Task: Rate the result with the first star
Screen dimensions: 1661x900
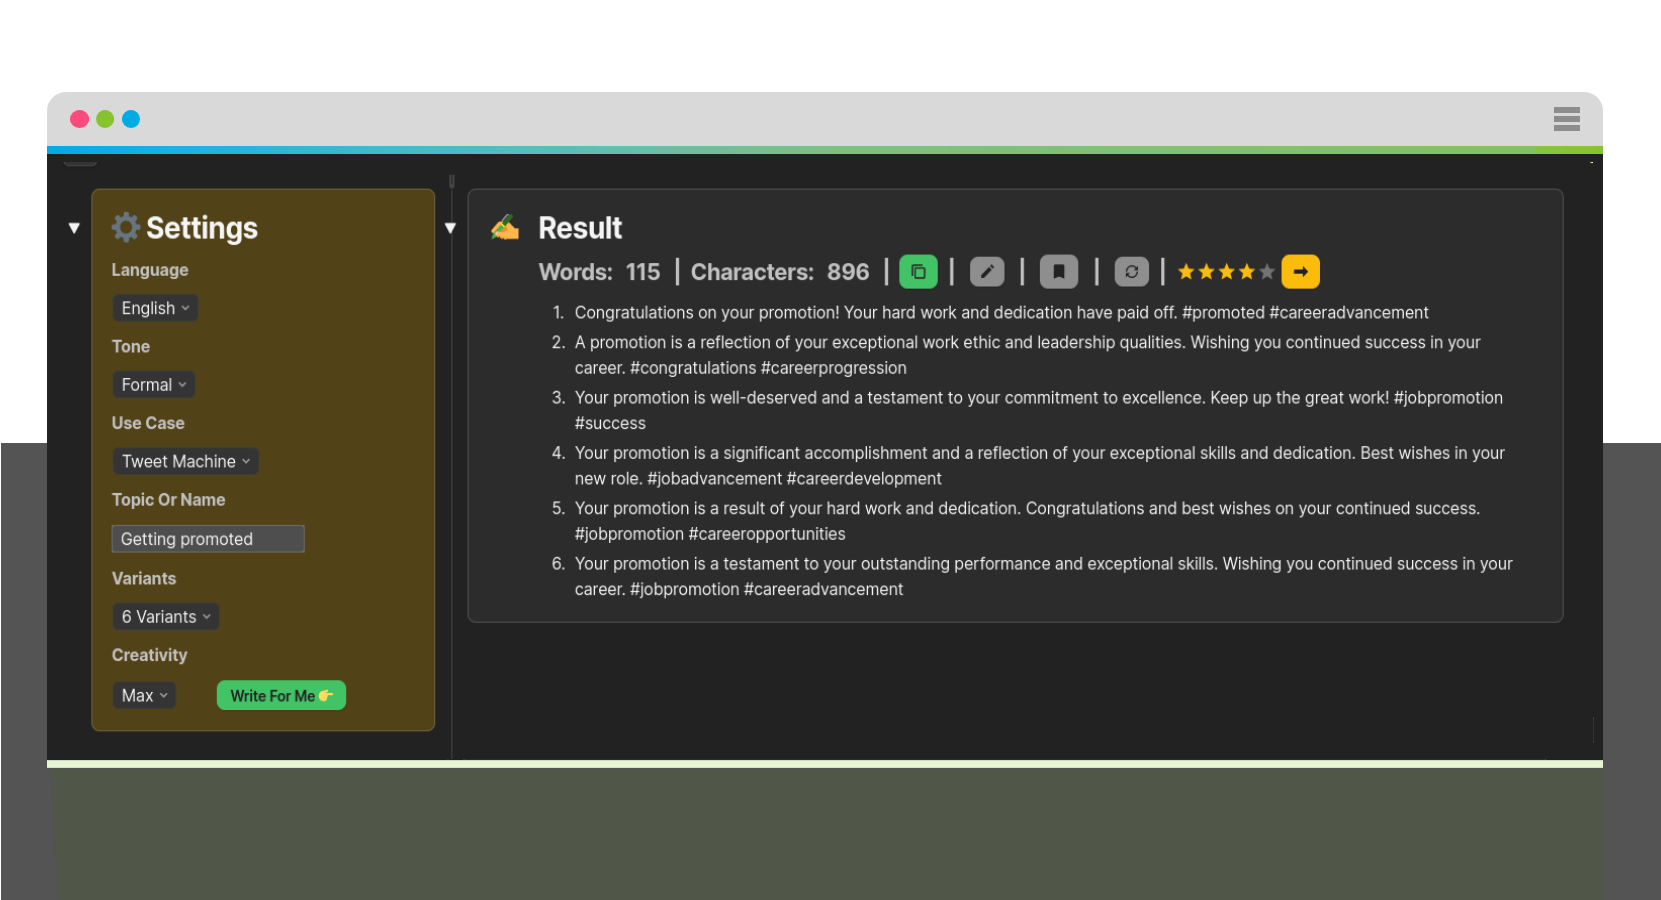Action: [1187, 272]
